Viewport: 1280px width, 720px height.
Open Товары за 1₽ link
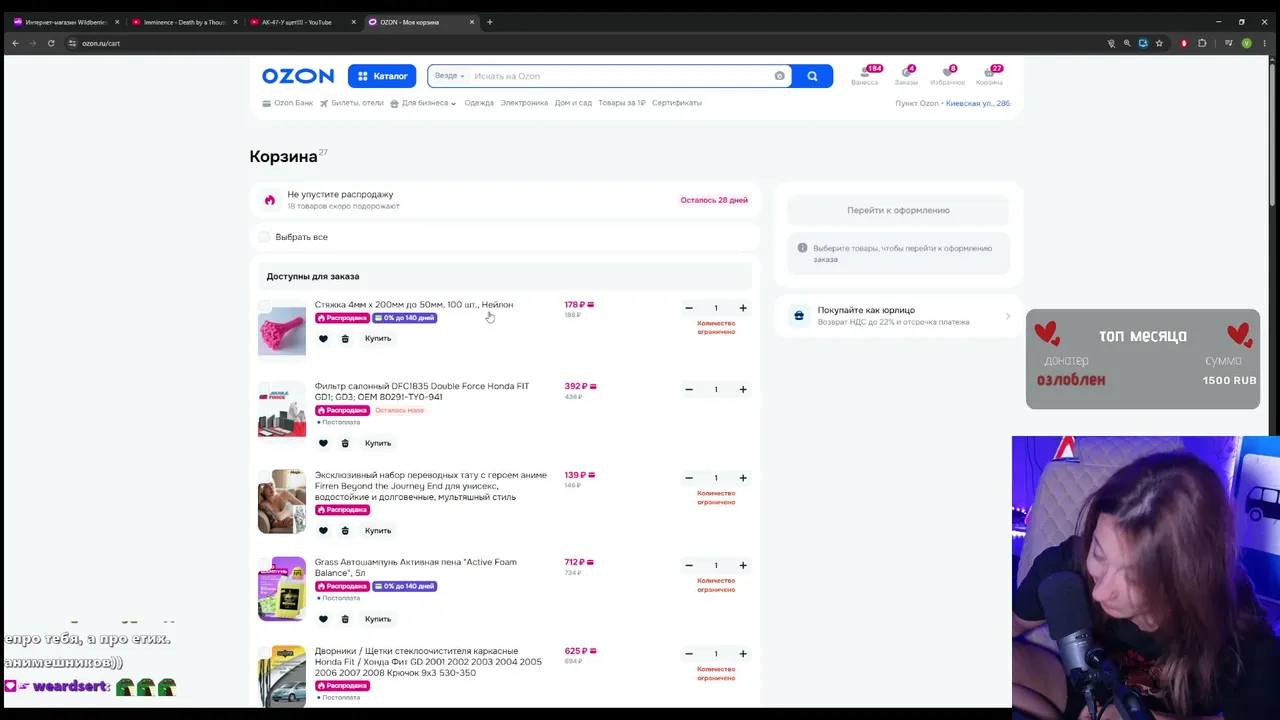coord(622,103)
